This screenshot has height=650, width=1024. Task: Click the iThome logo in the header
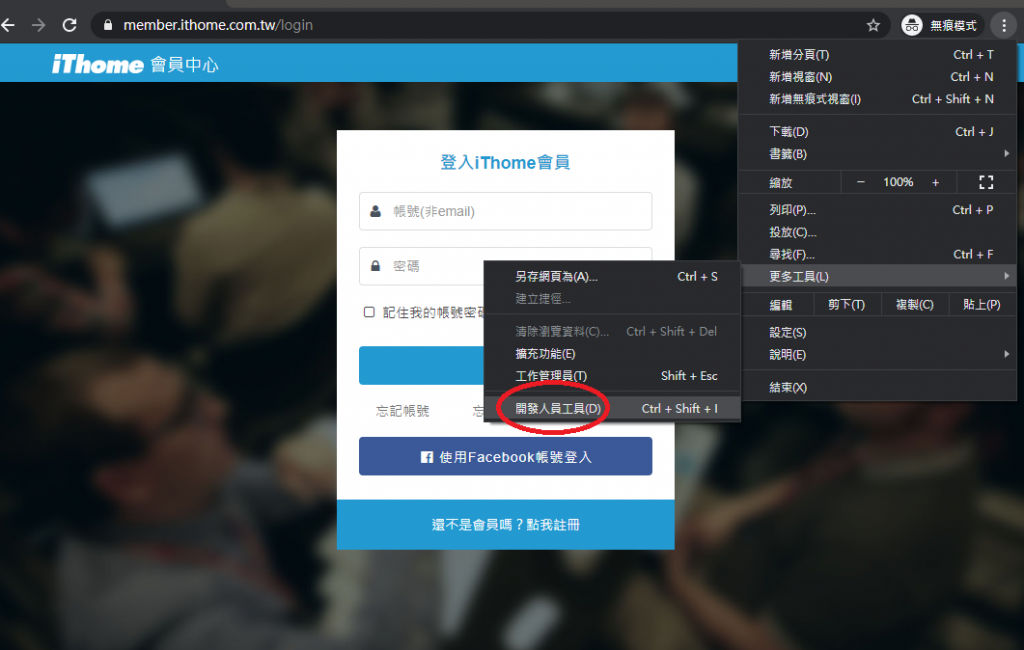(x=98, y=64)
